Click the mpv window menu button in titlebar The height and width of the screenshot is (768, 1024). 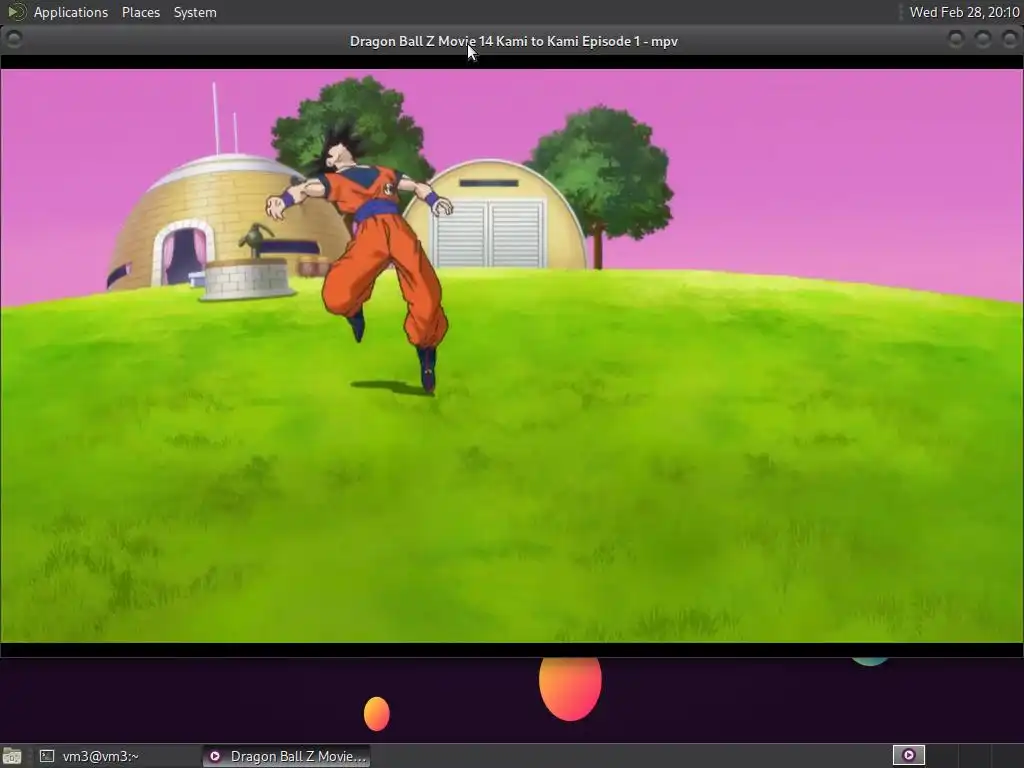click(x=14, y=39)
